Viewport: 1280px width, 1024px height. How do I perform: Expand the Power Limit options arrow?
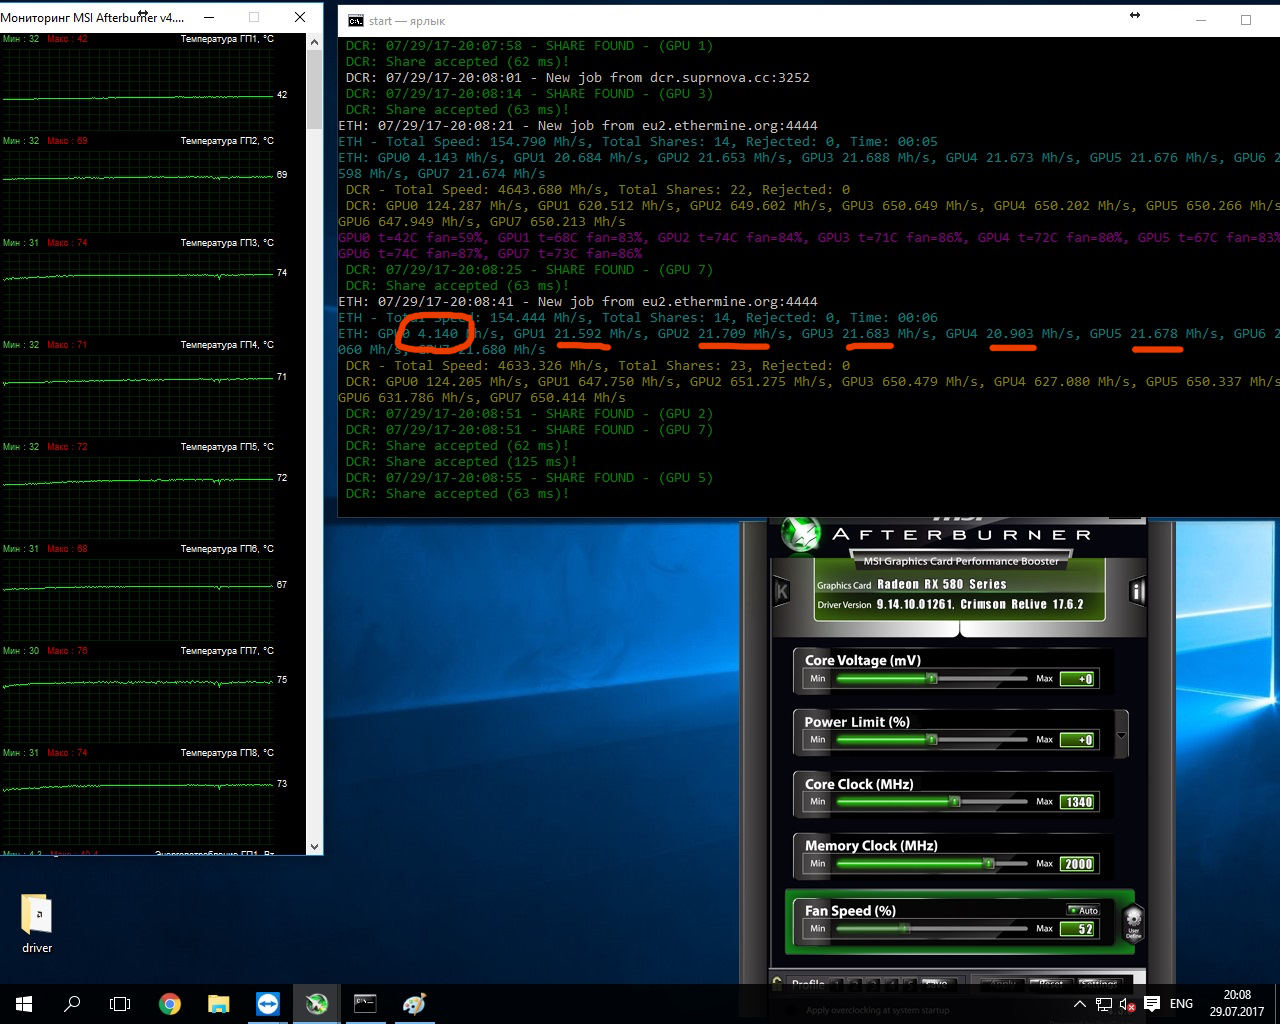(1121, 735)
